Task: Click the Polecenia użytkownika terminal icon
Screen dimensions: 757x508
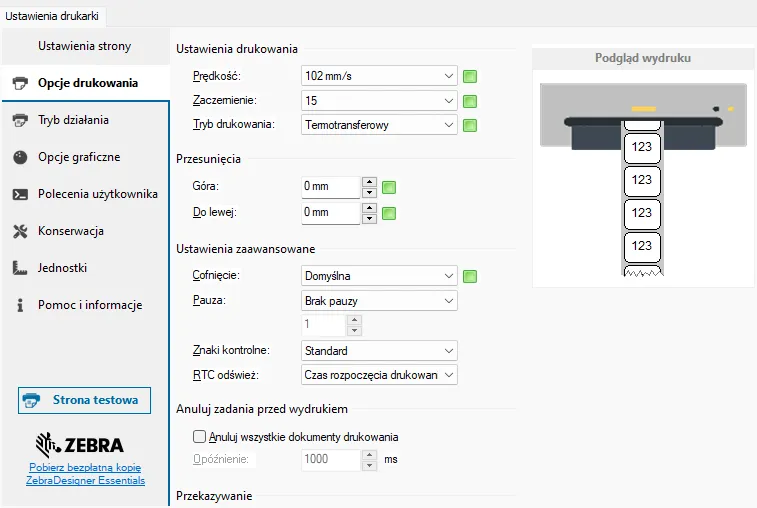Action: tap(19, 194)
